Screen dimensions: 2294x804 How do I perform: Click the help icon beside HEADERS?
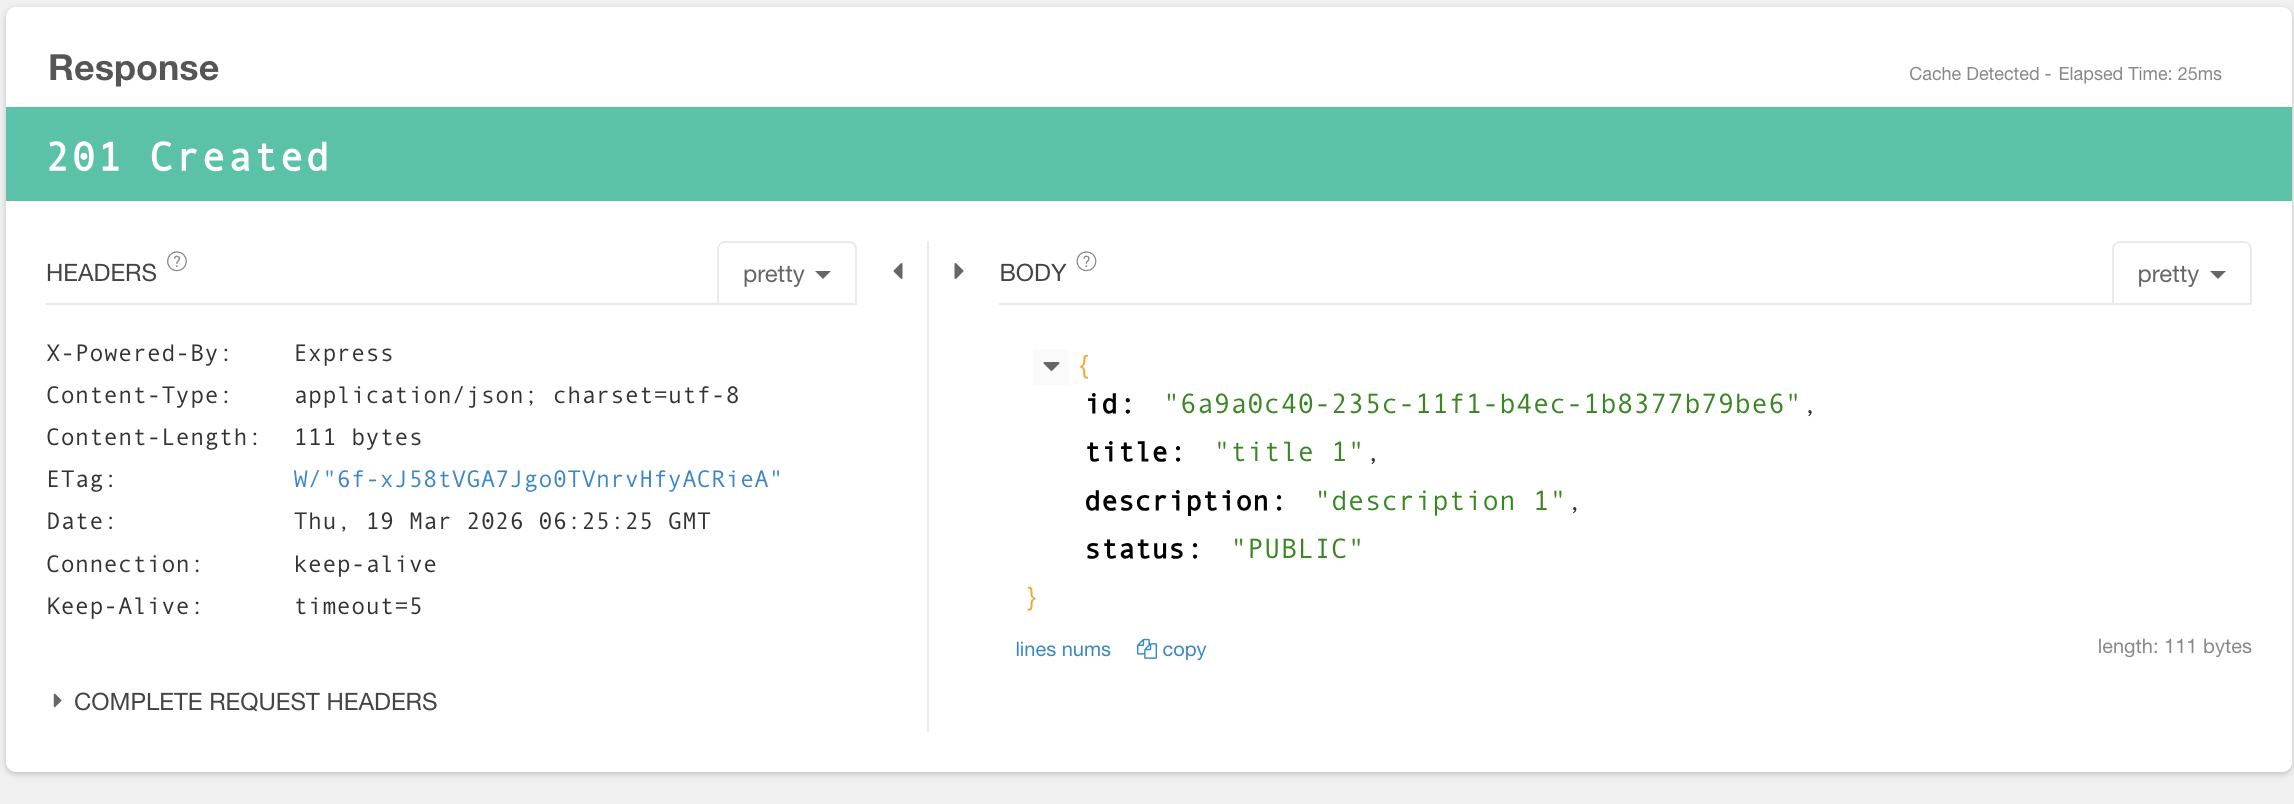(177, 262)
